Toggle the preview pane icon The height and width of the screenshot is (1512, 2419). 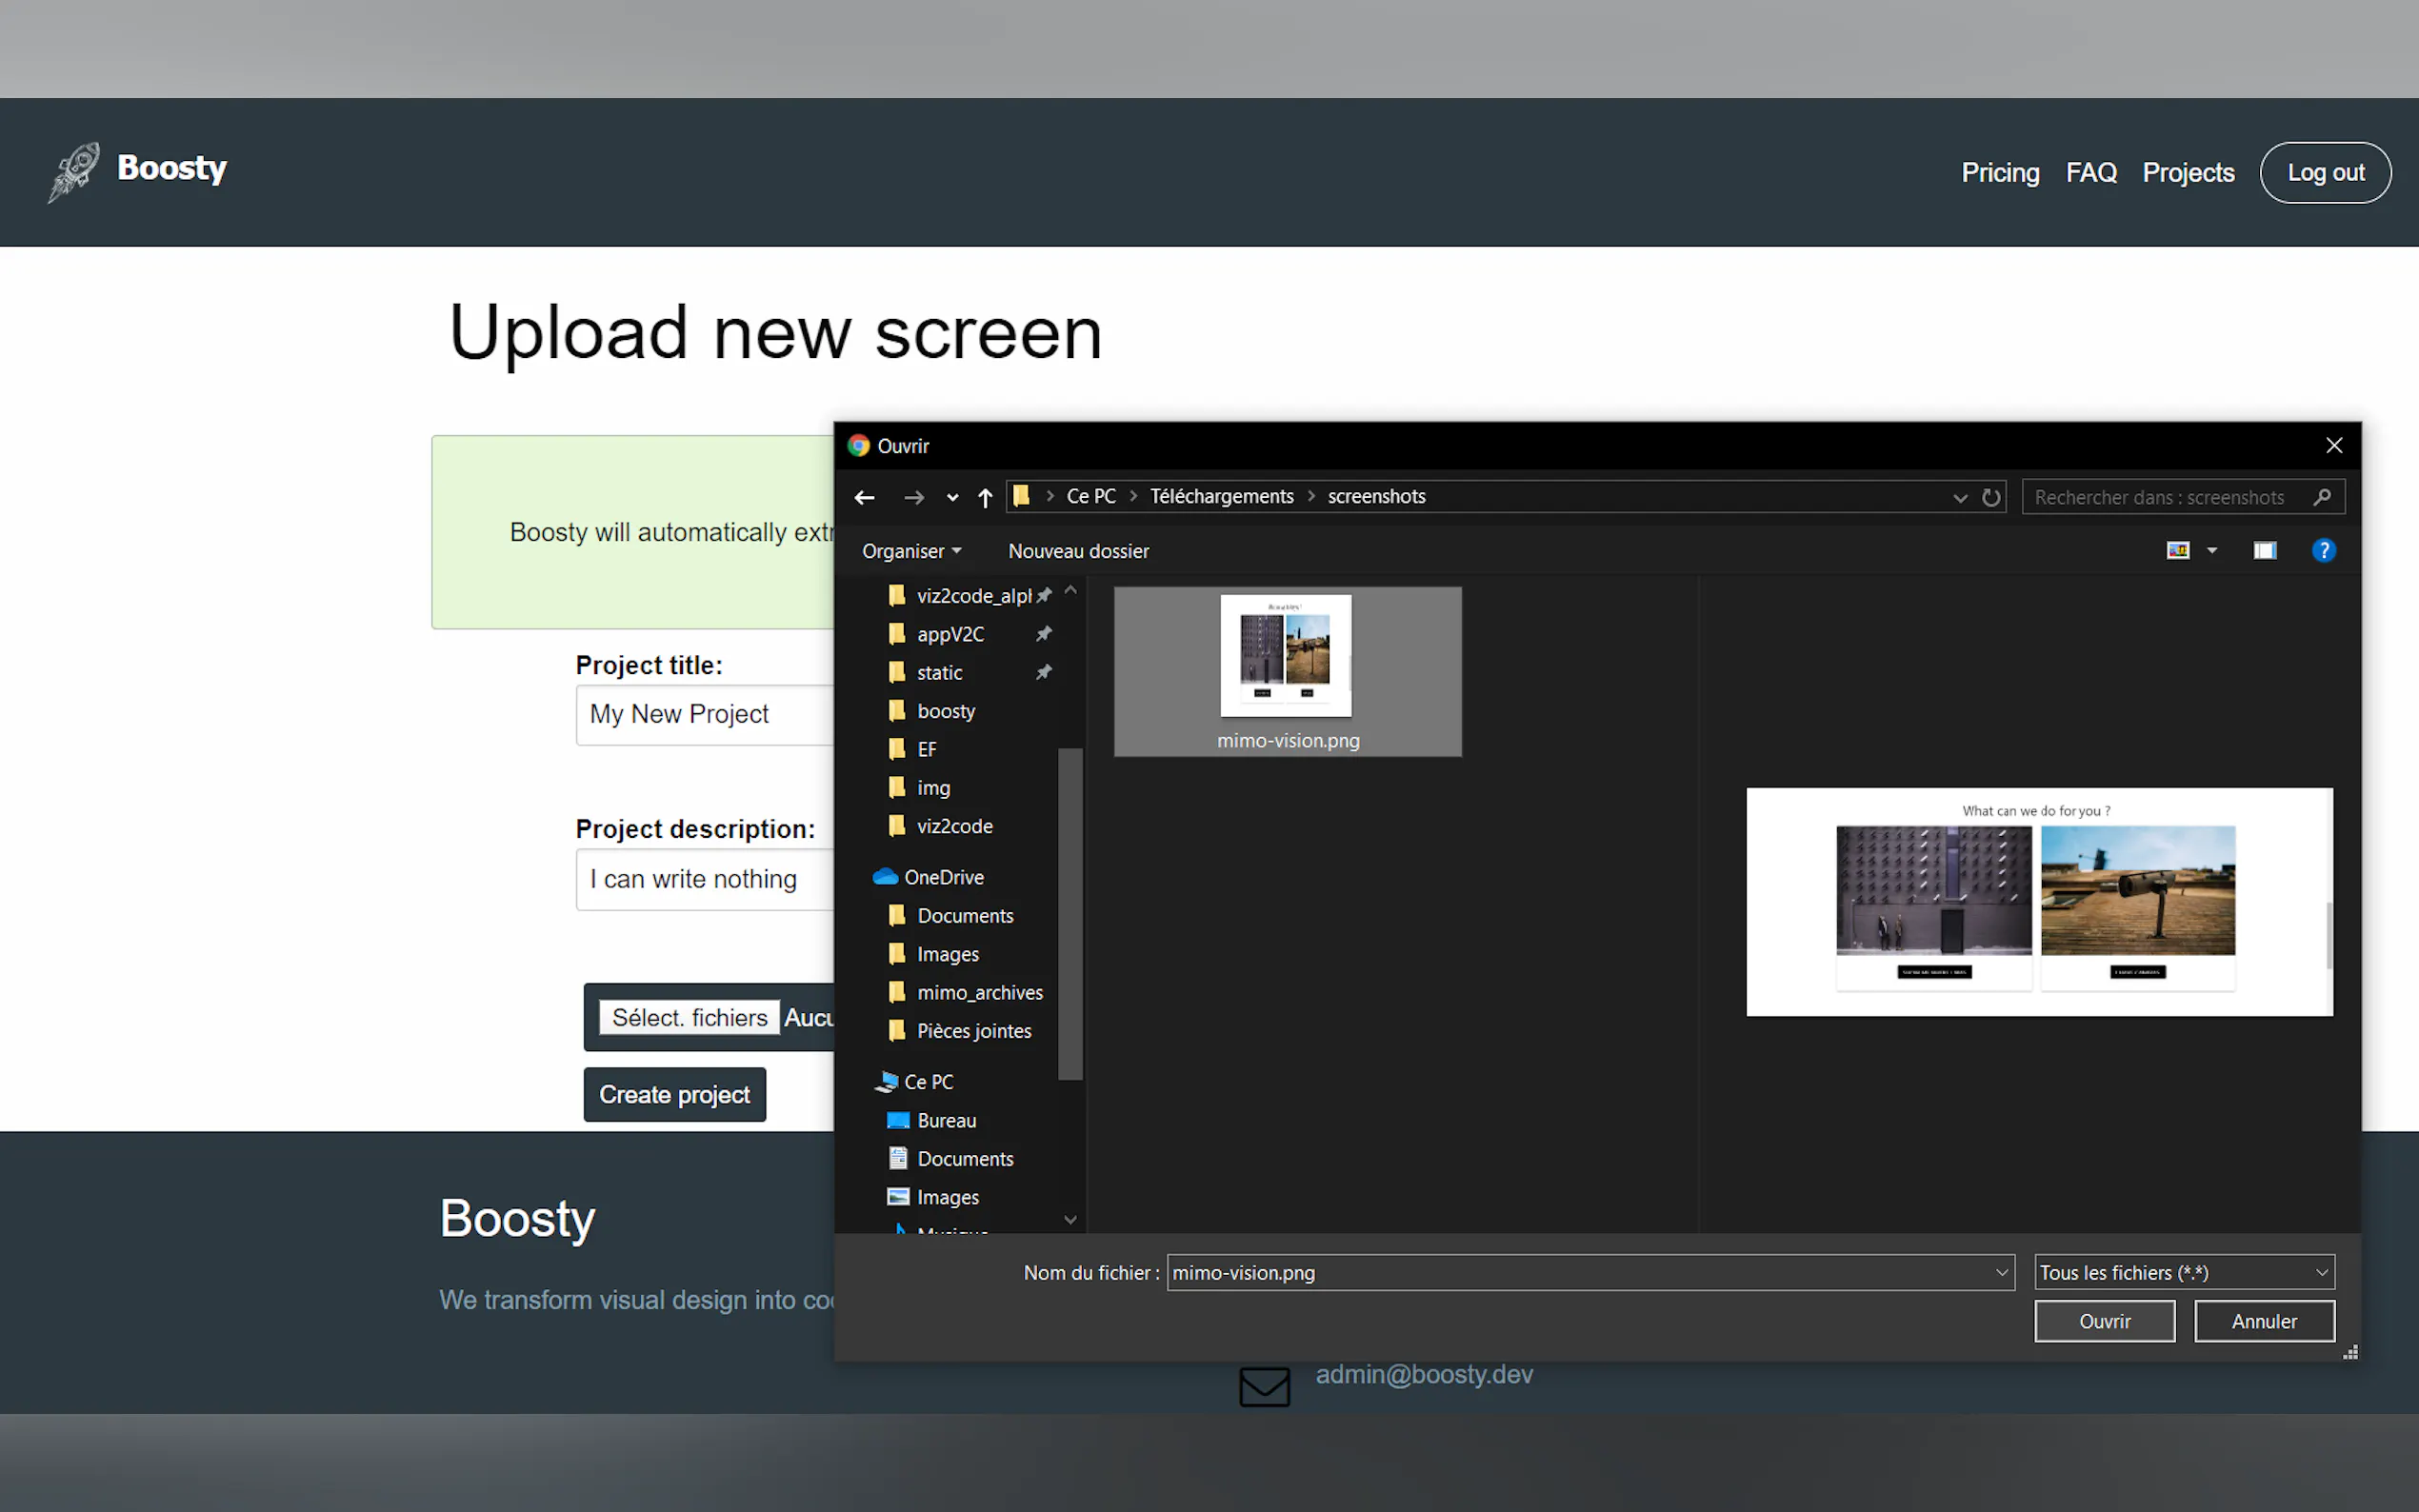tap(2264, 551)
